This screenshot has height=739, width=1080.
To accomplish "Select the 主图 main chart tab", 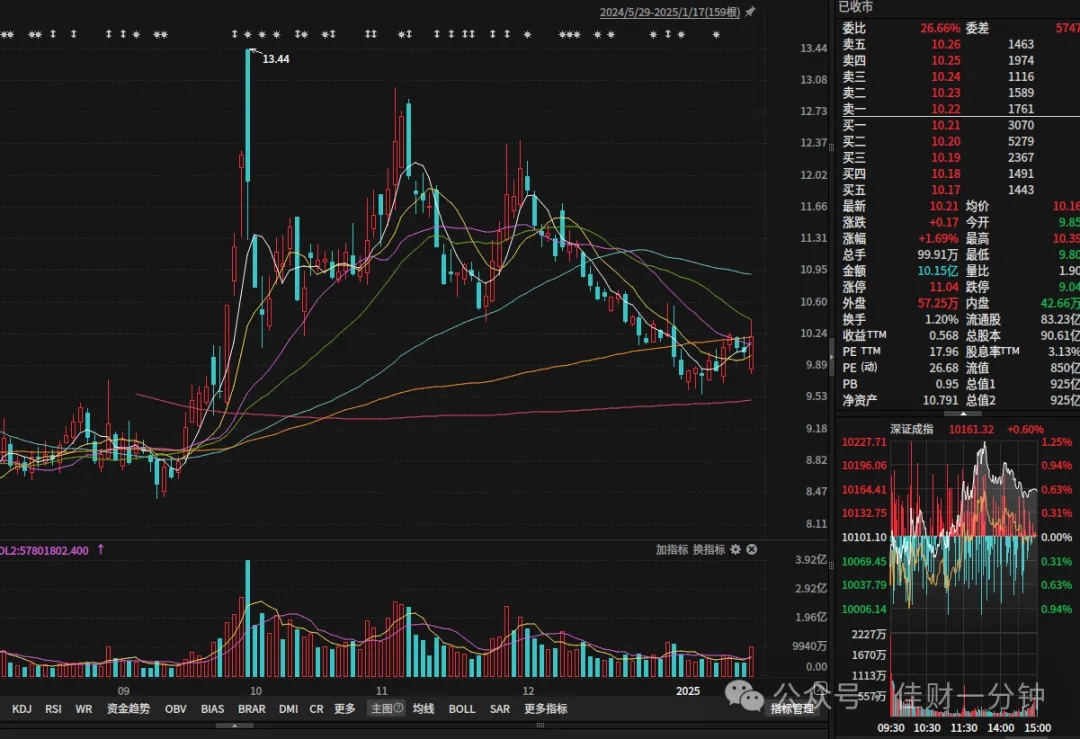I will (387, 709).
